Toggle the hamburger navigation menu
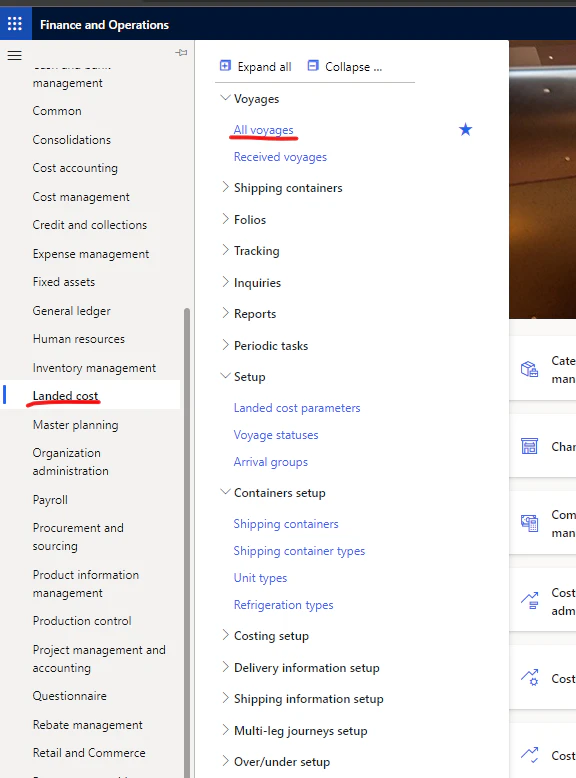This screenshot has height=778, width=576. [x=14, y=55]
